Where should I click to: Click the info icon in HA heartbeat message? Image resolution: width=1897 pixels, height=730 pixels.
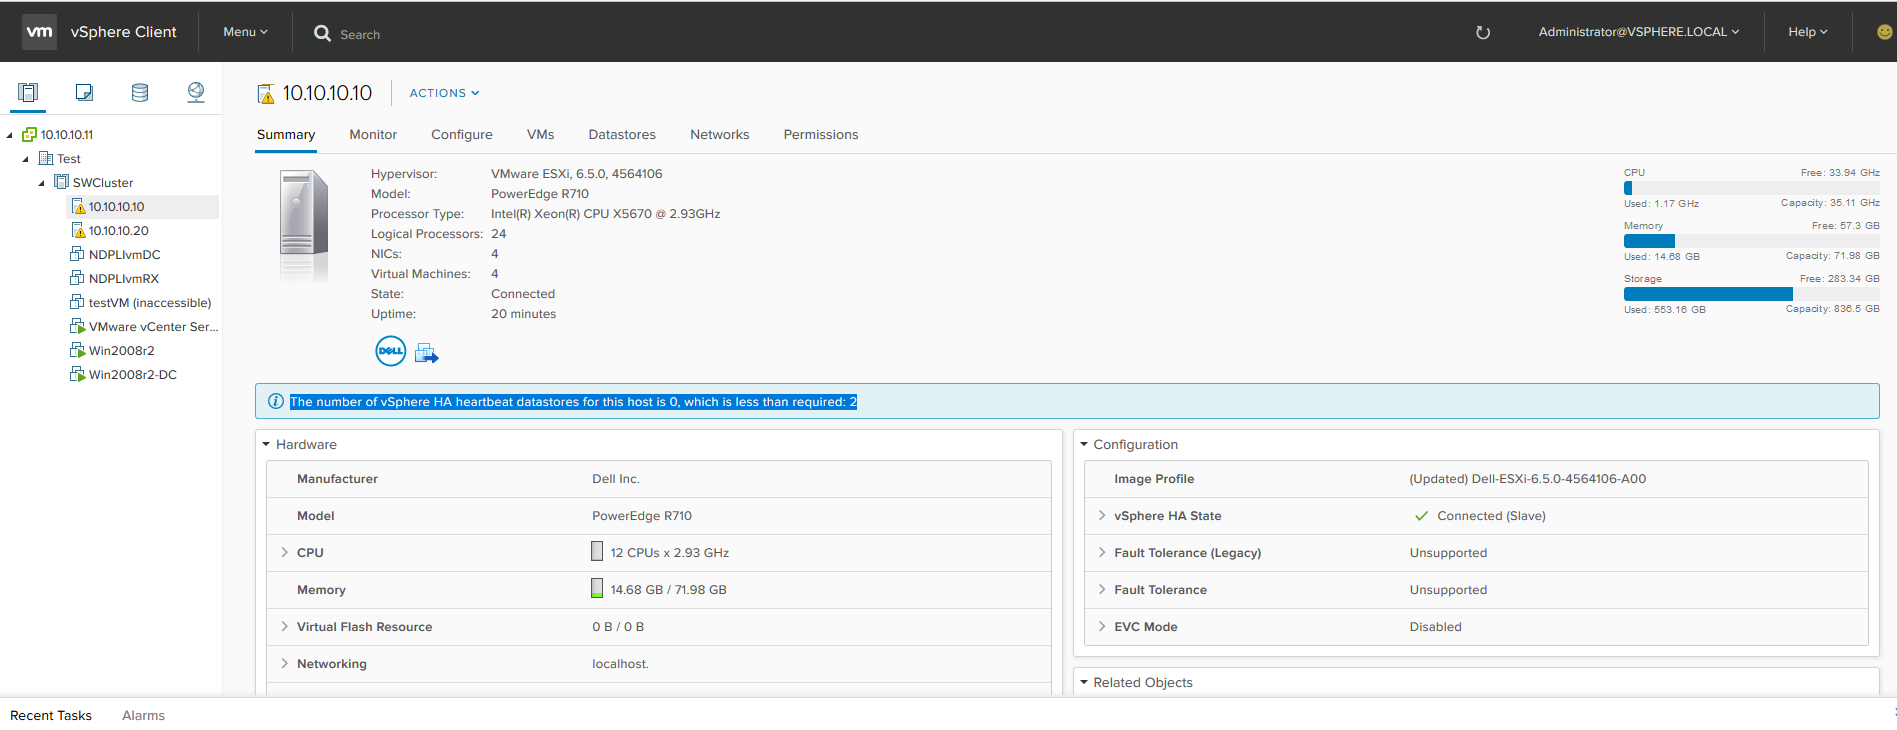[276, 401]
